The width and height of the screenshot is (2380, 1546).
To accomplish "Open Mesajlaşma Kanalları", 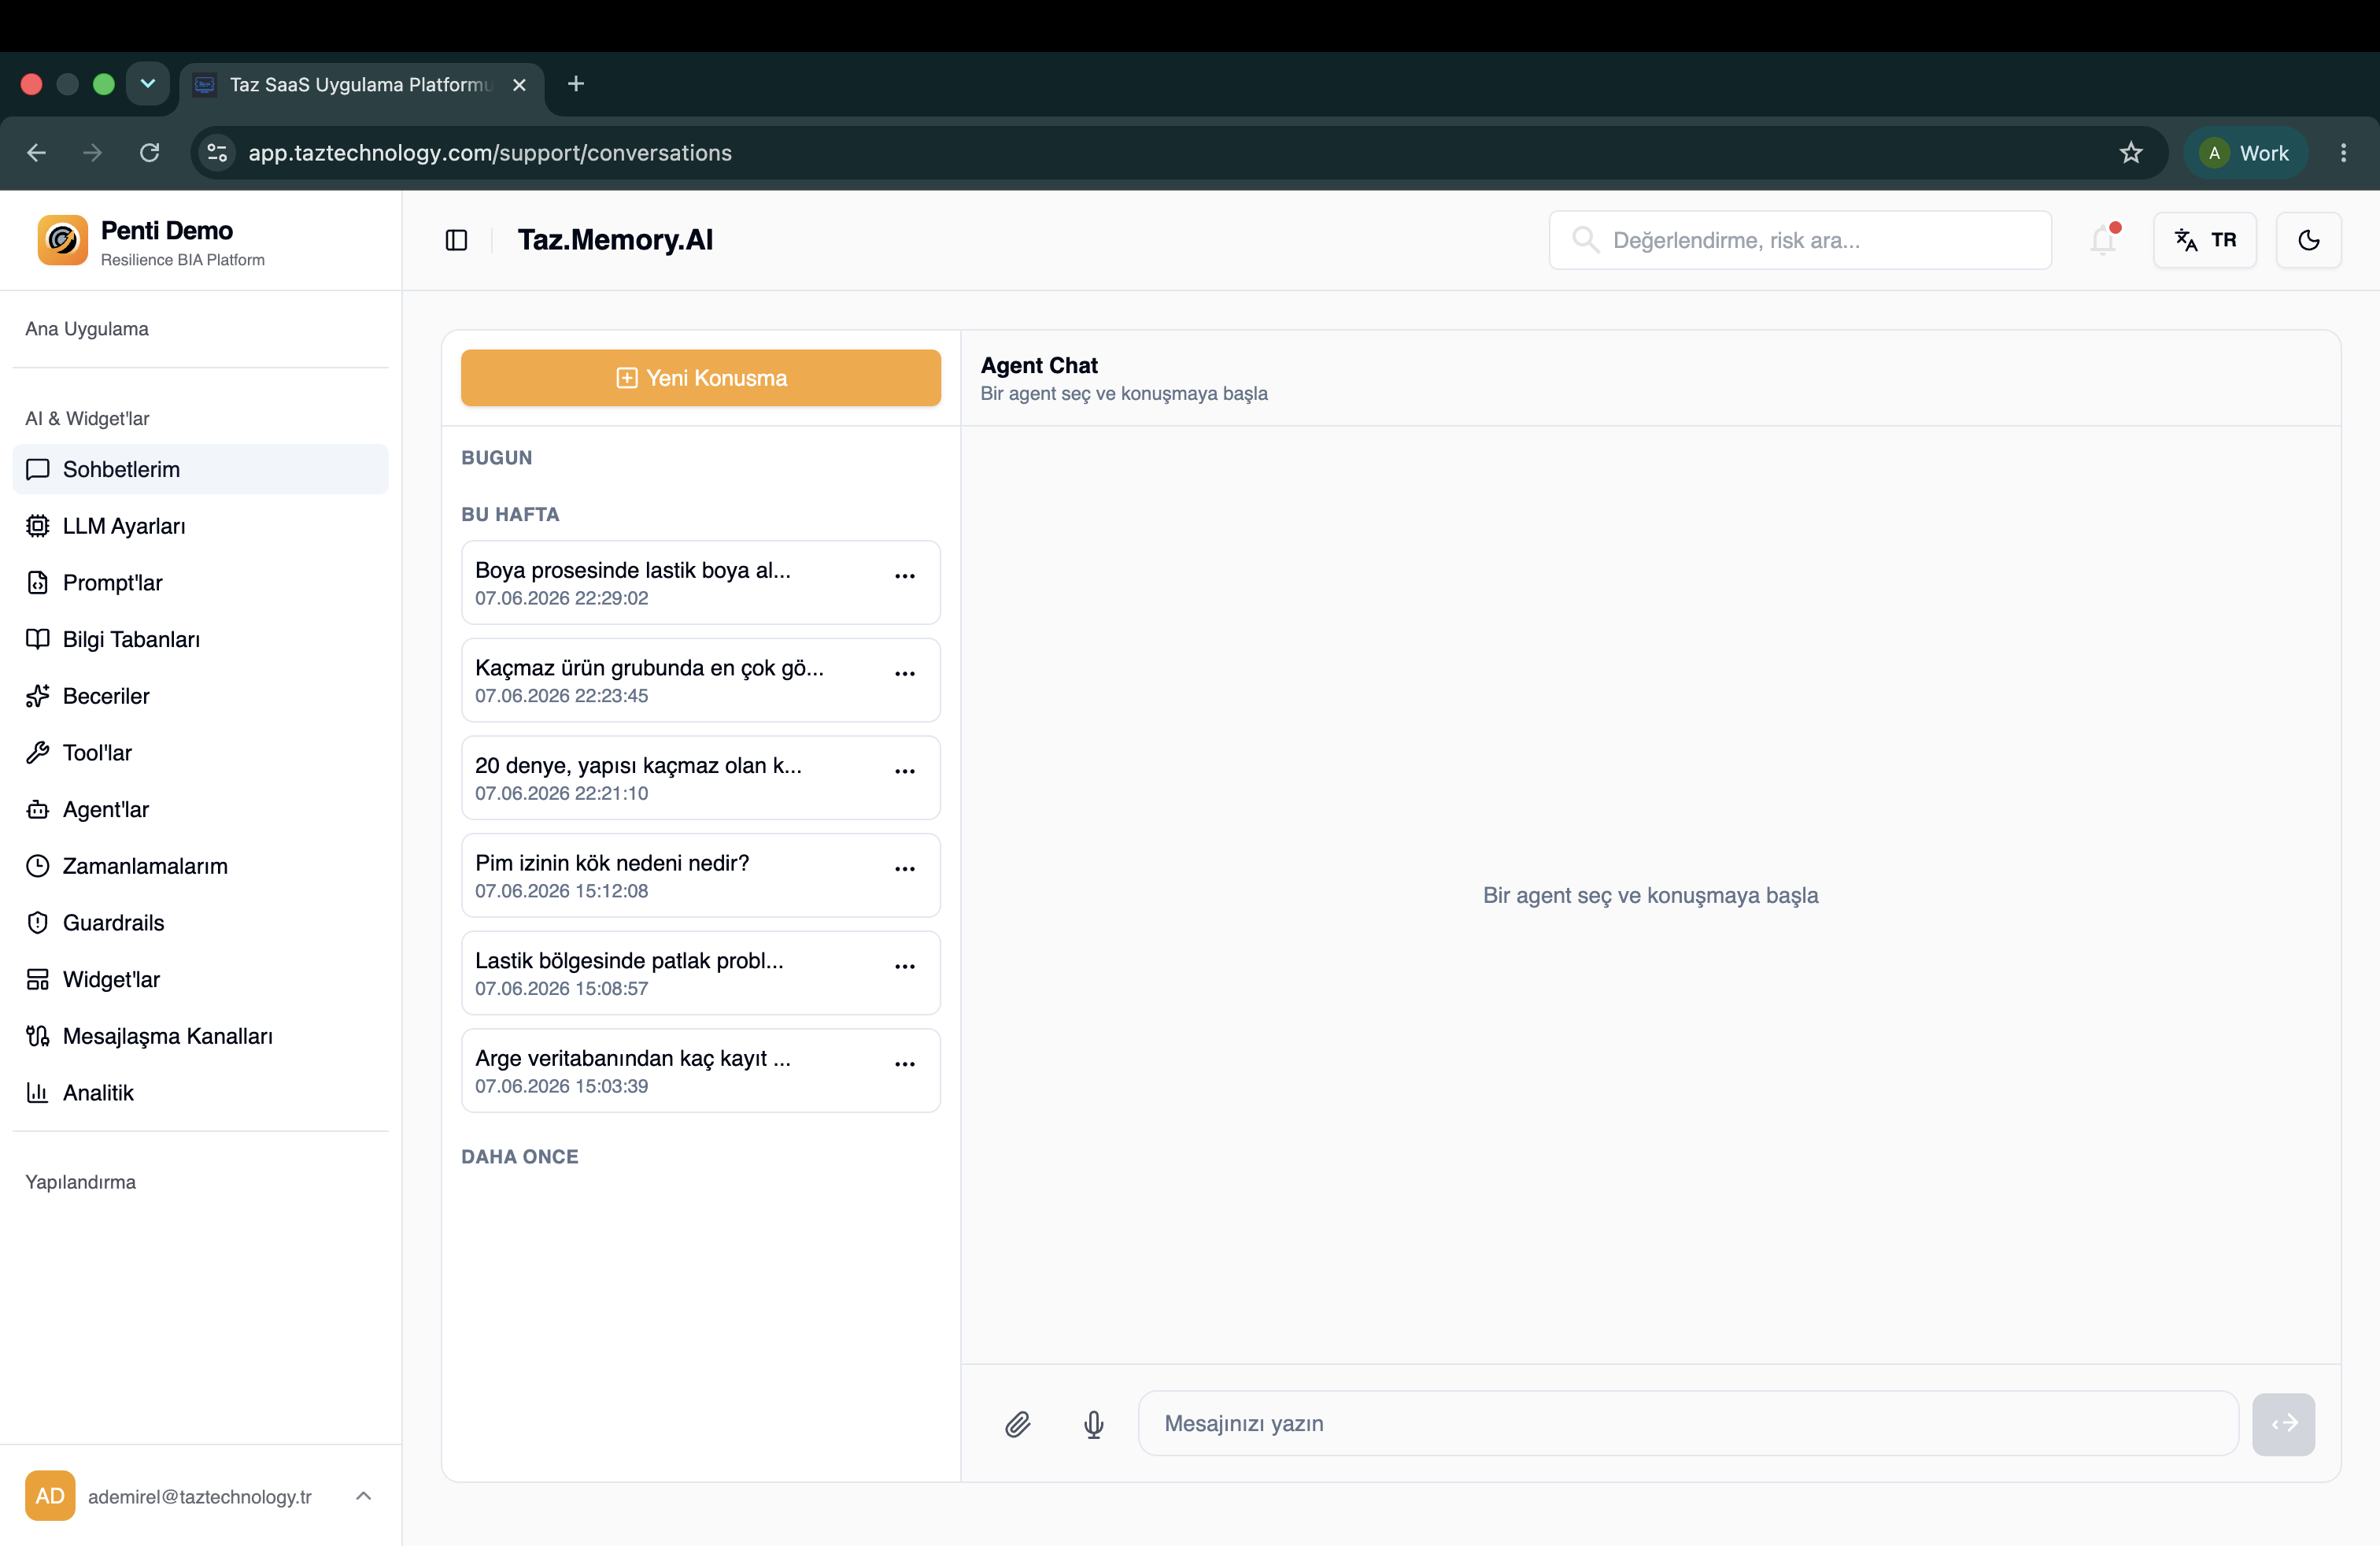I will point(201,1036).
